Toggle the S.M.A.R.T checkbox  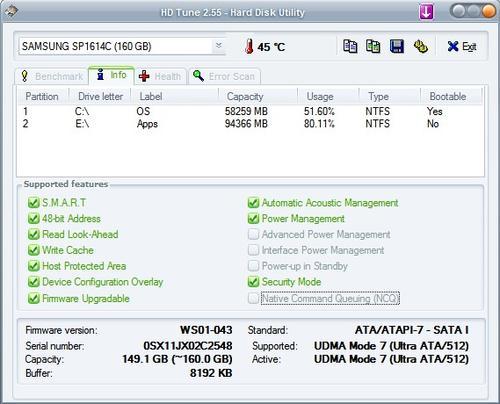point(34,202)
